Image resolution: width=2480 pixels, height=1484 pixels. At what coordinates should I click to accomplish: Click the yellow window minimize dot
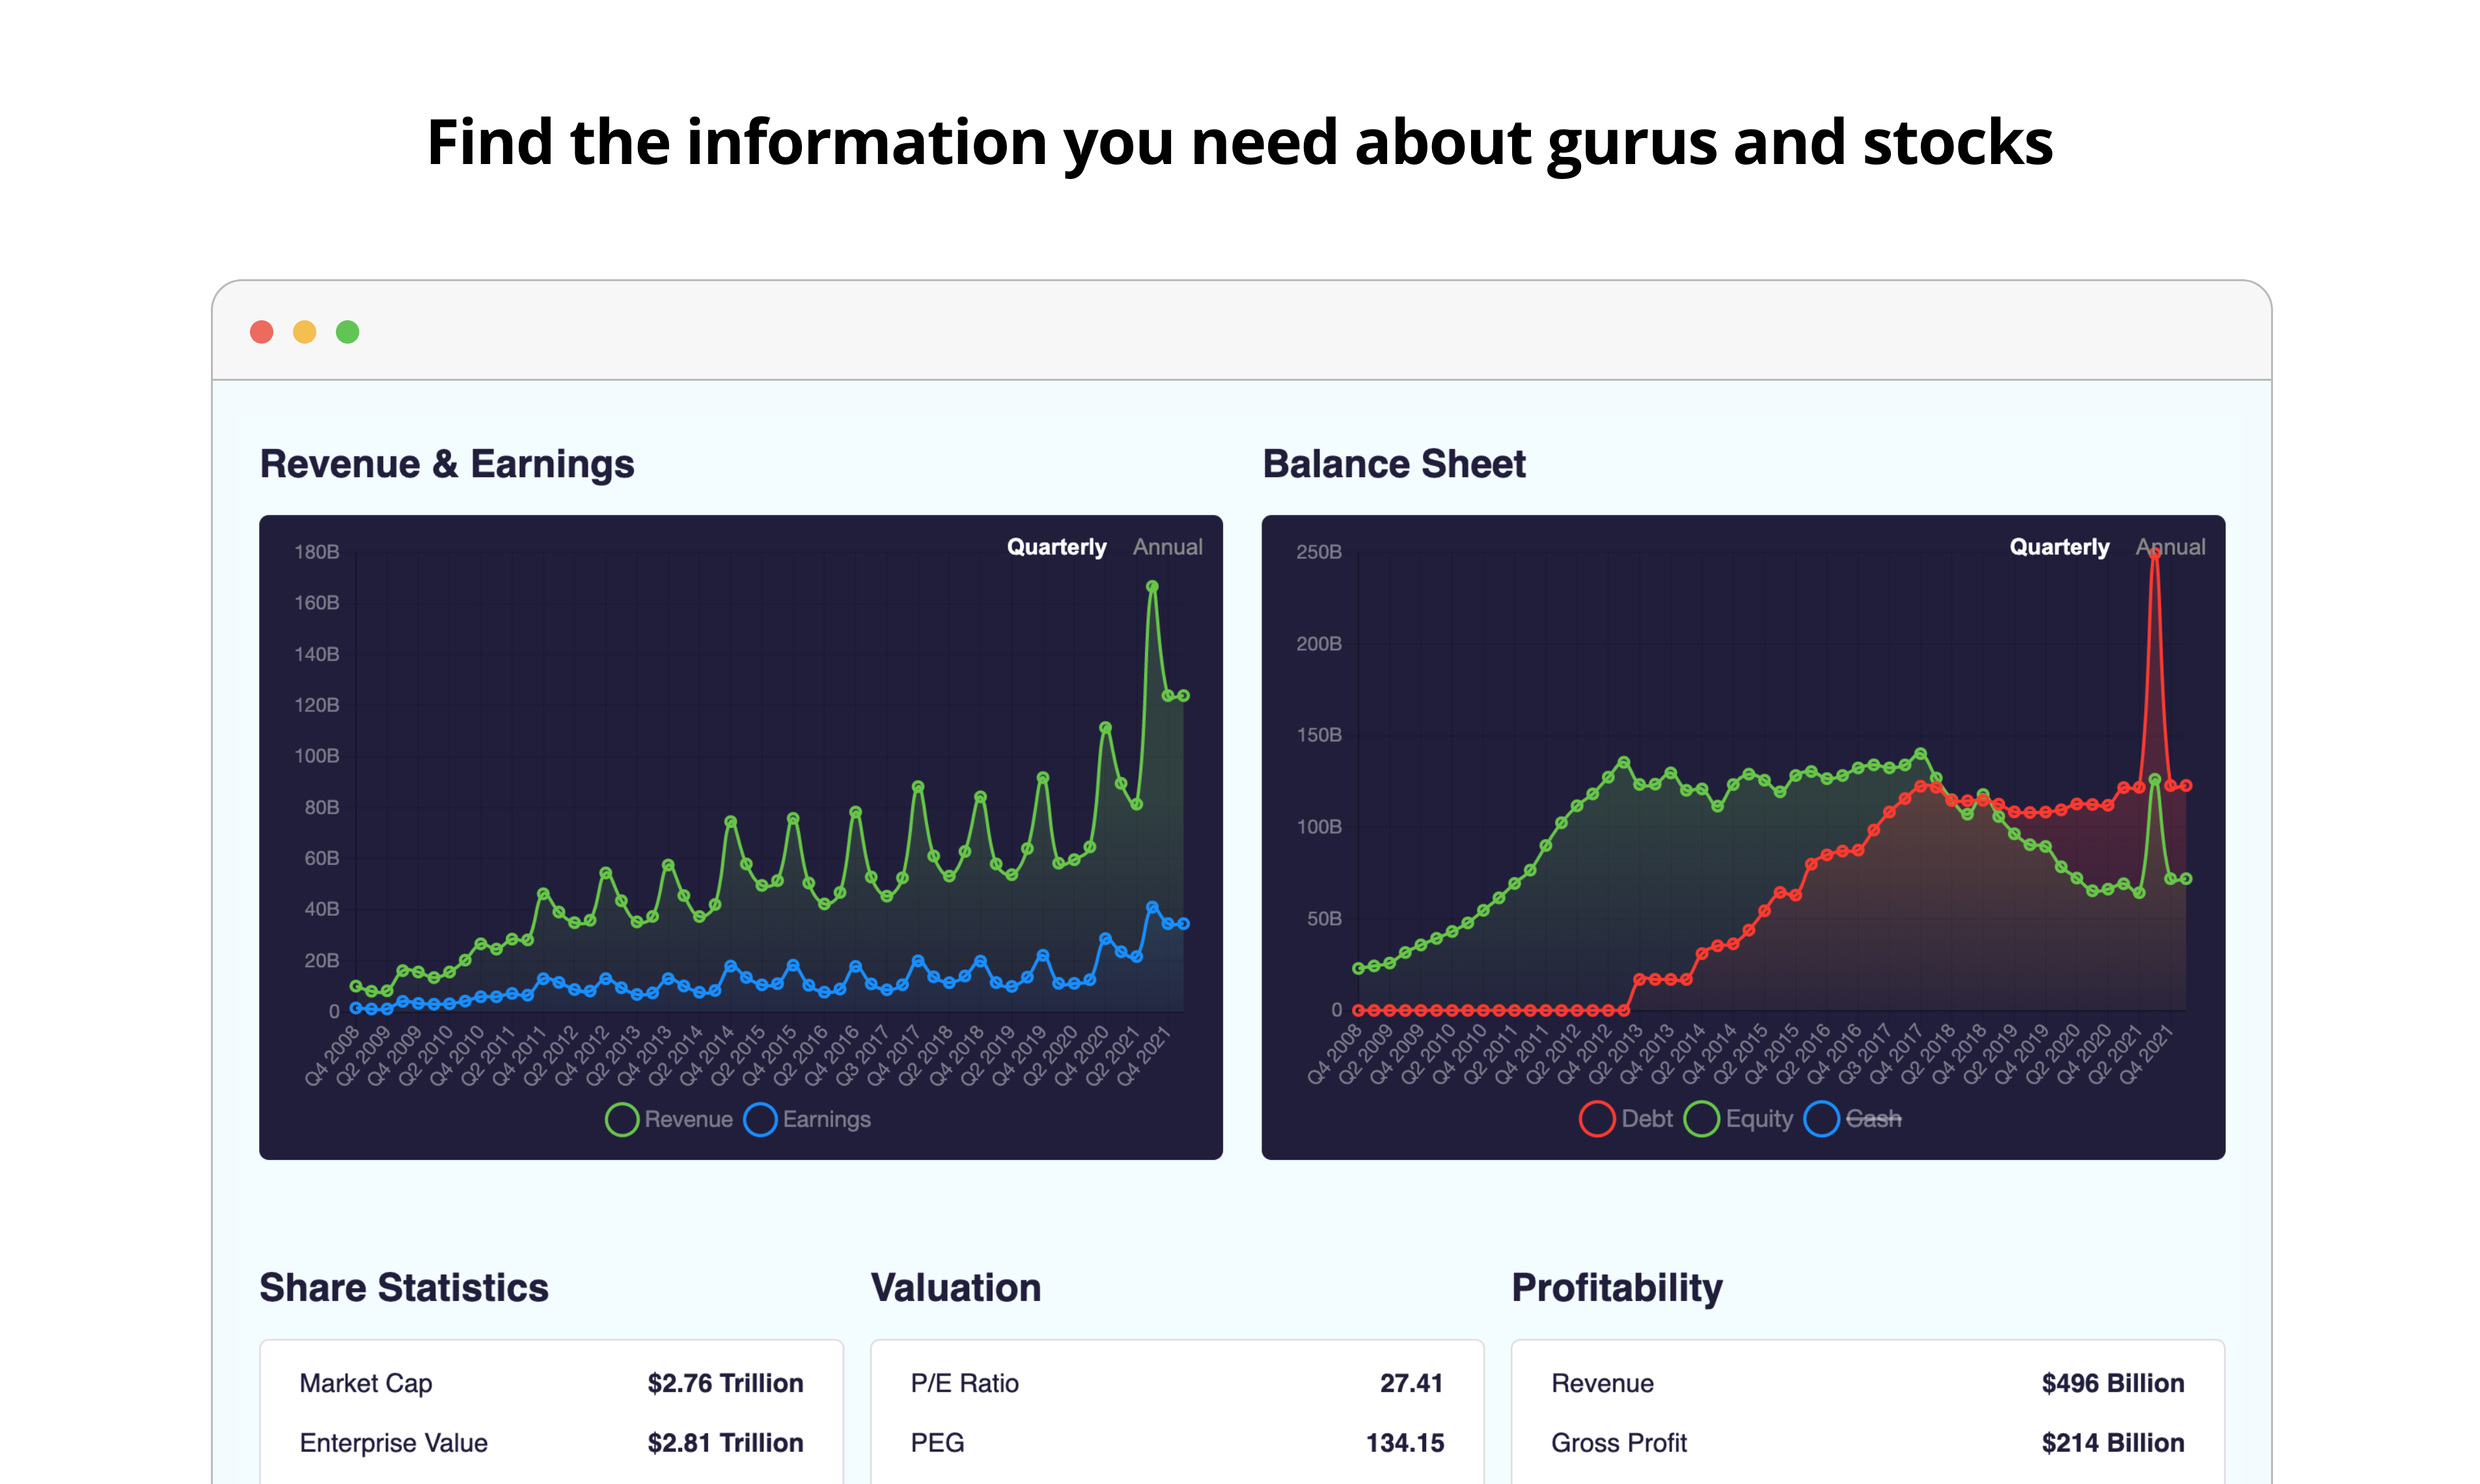(305, 332)
